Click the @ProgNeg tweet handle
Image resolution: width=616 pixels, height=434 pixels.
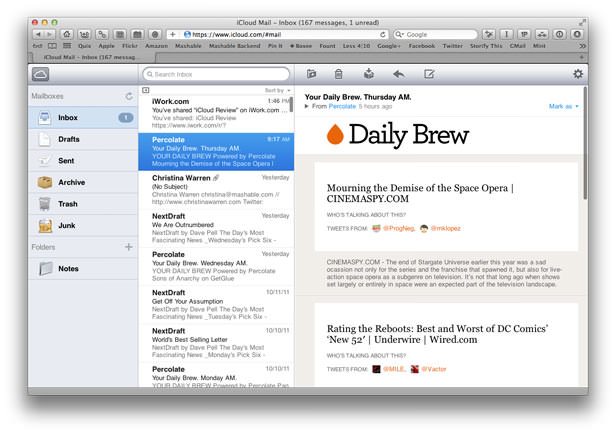point(398,228)
